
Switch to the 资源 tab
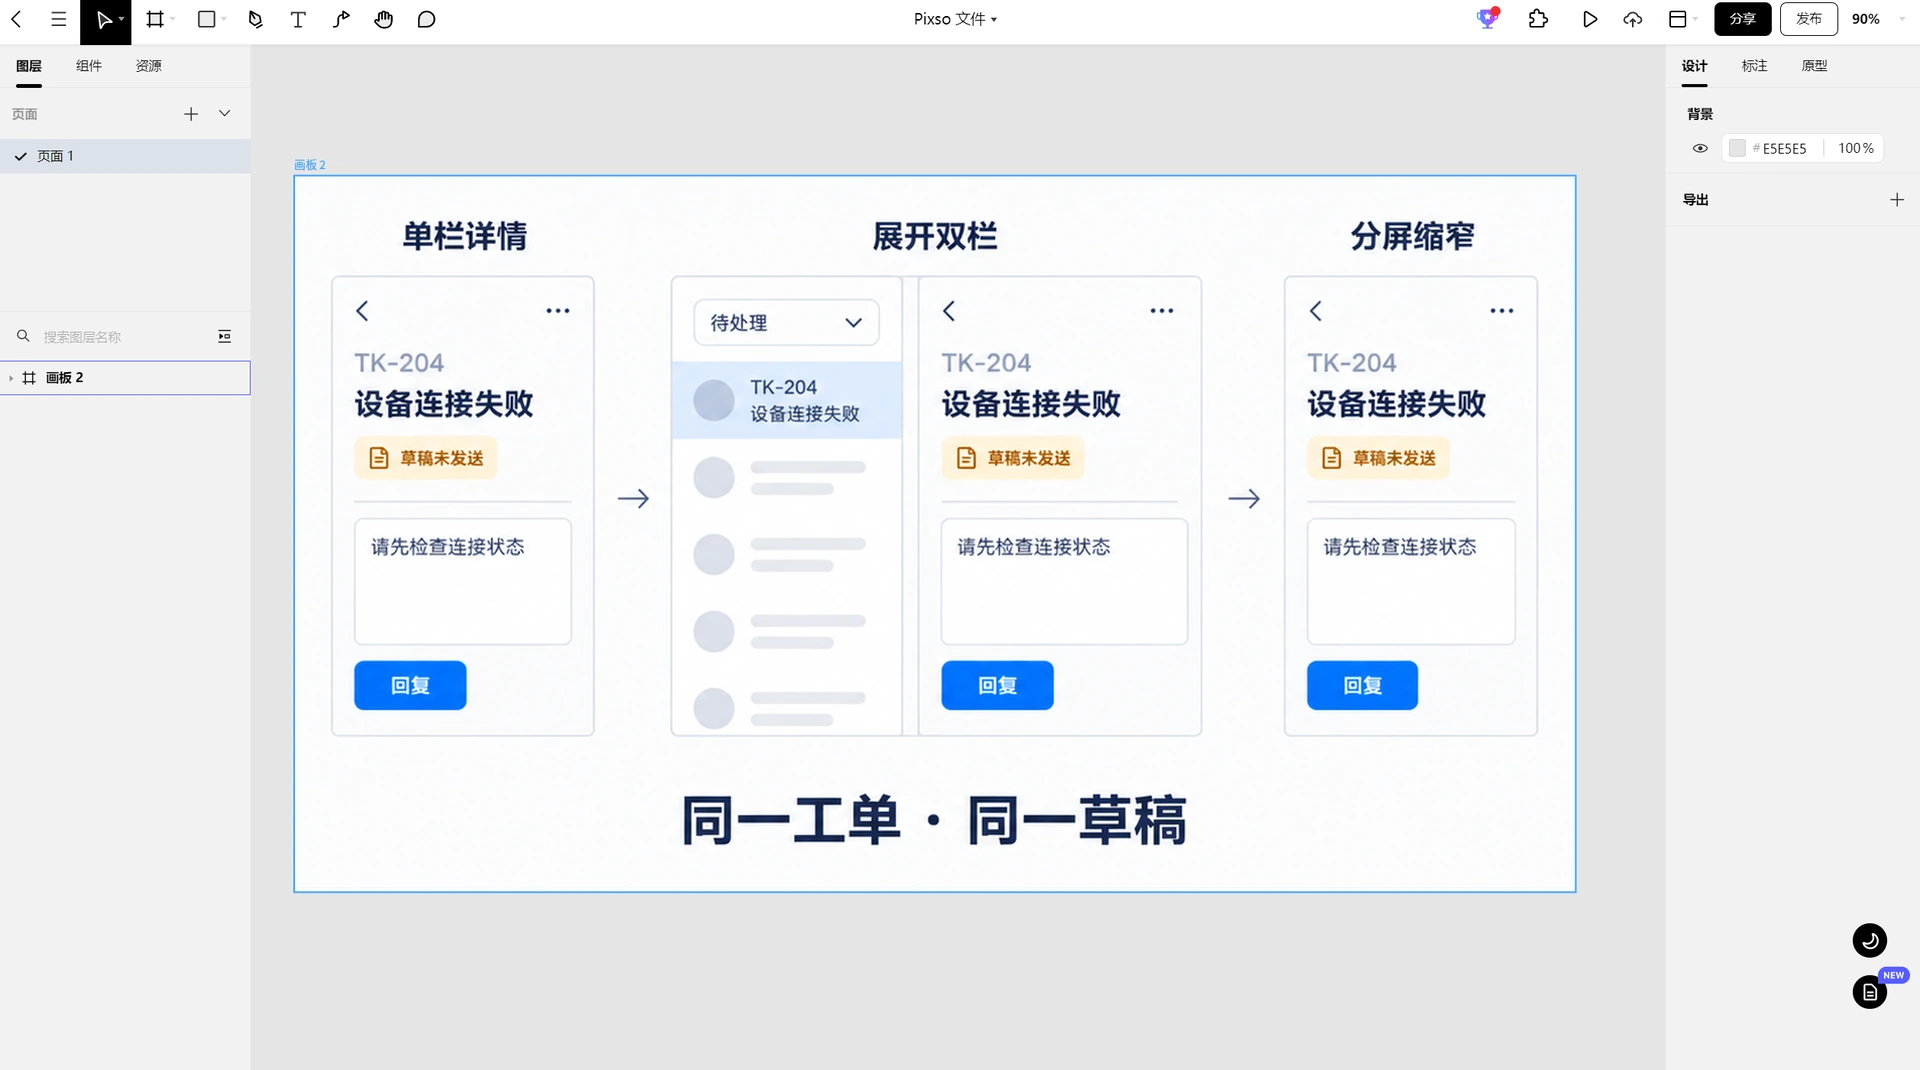tap(149, 66)
